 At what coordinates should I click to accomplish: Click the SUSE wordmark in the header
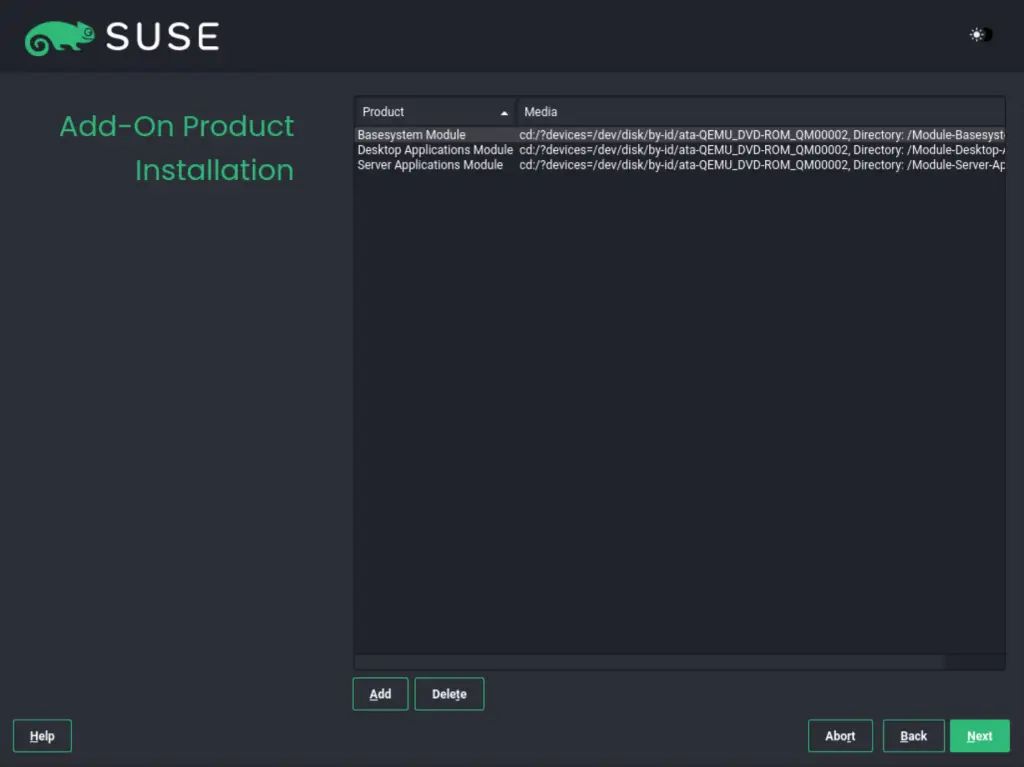(160, 36)
